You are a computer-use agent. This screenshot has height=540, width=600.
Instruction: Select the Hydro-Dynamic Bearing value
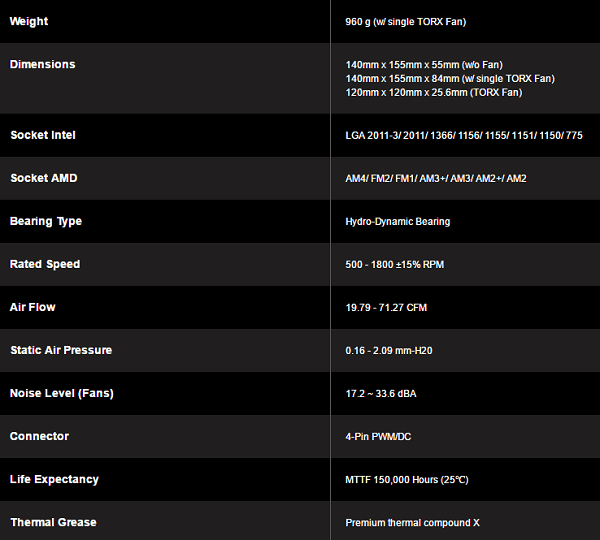(397, 221)
